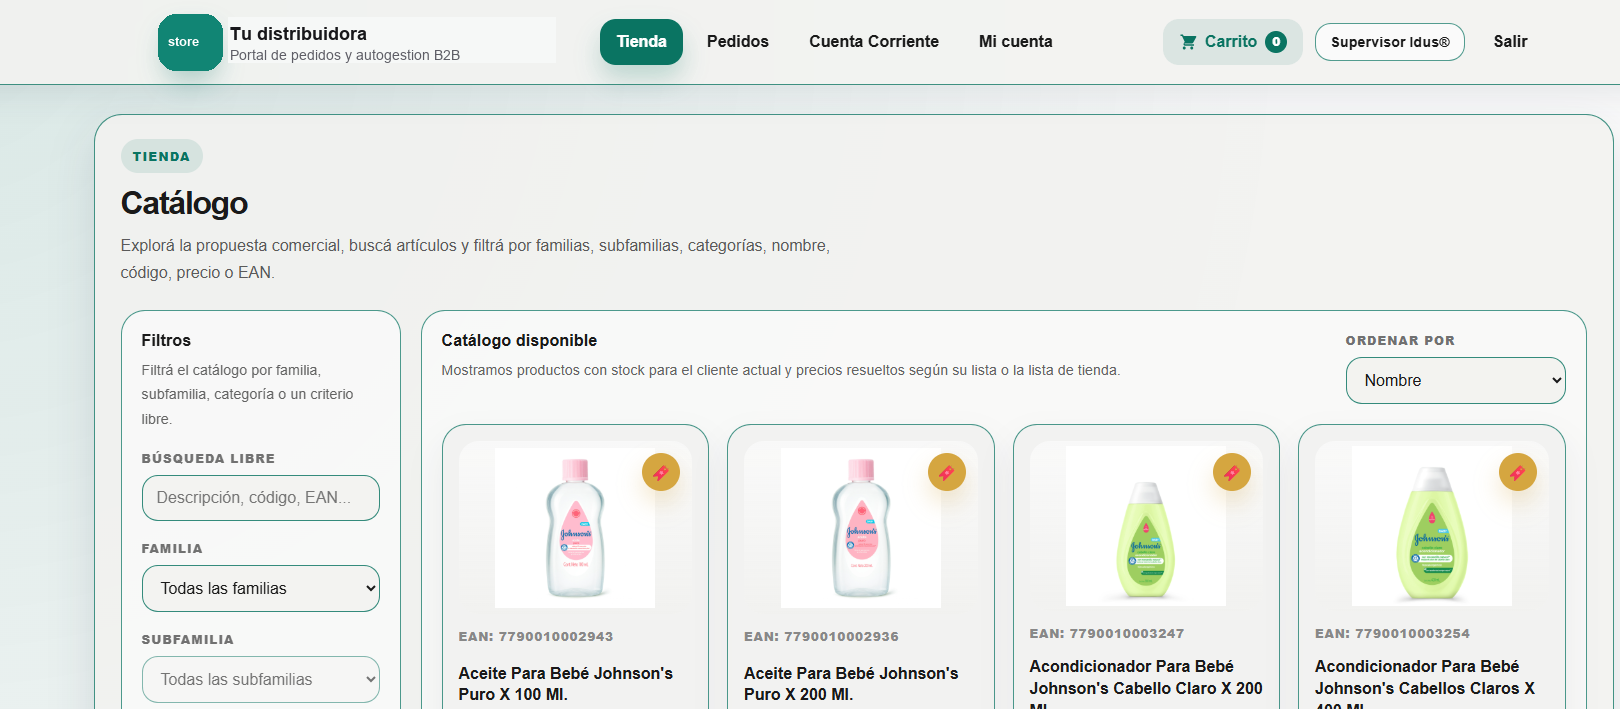Open the Tienda tab
Viewport: 1620px width, 709px height.
coord(641,42)
